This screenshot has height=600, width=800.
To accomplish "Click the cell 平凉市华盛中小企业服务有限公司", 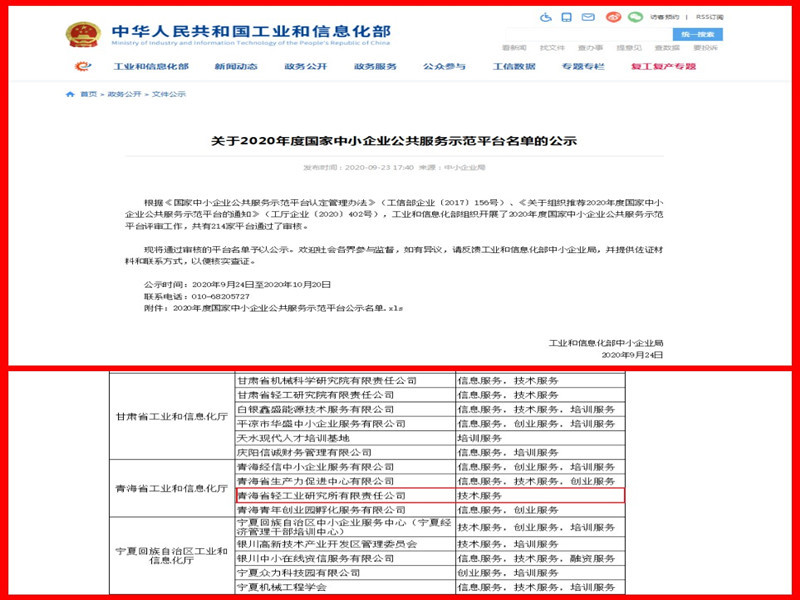I will tap(344, 423).
